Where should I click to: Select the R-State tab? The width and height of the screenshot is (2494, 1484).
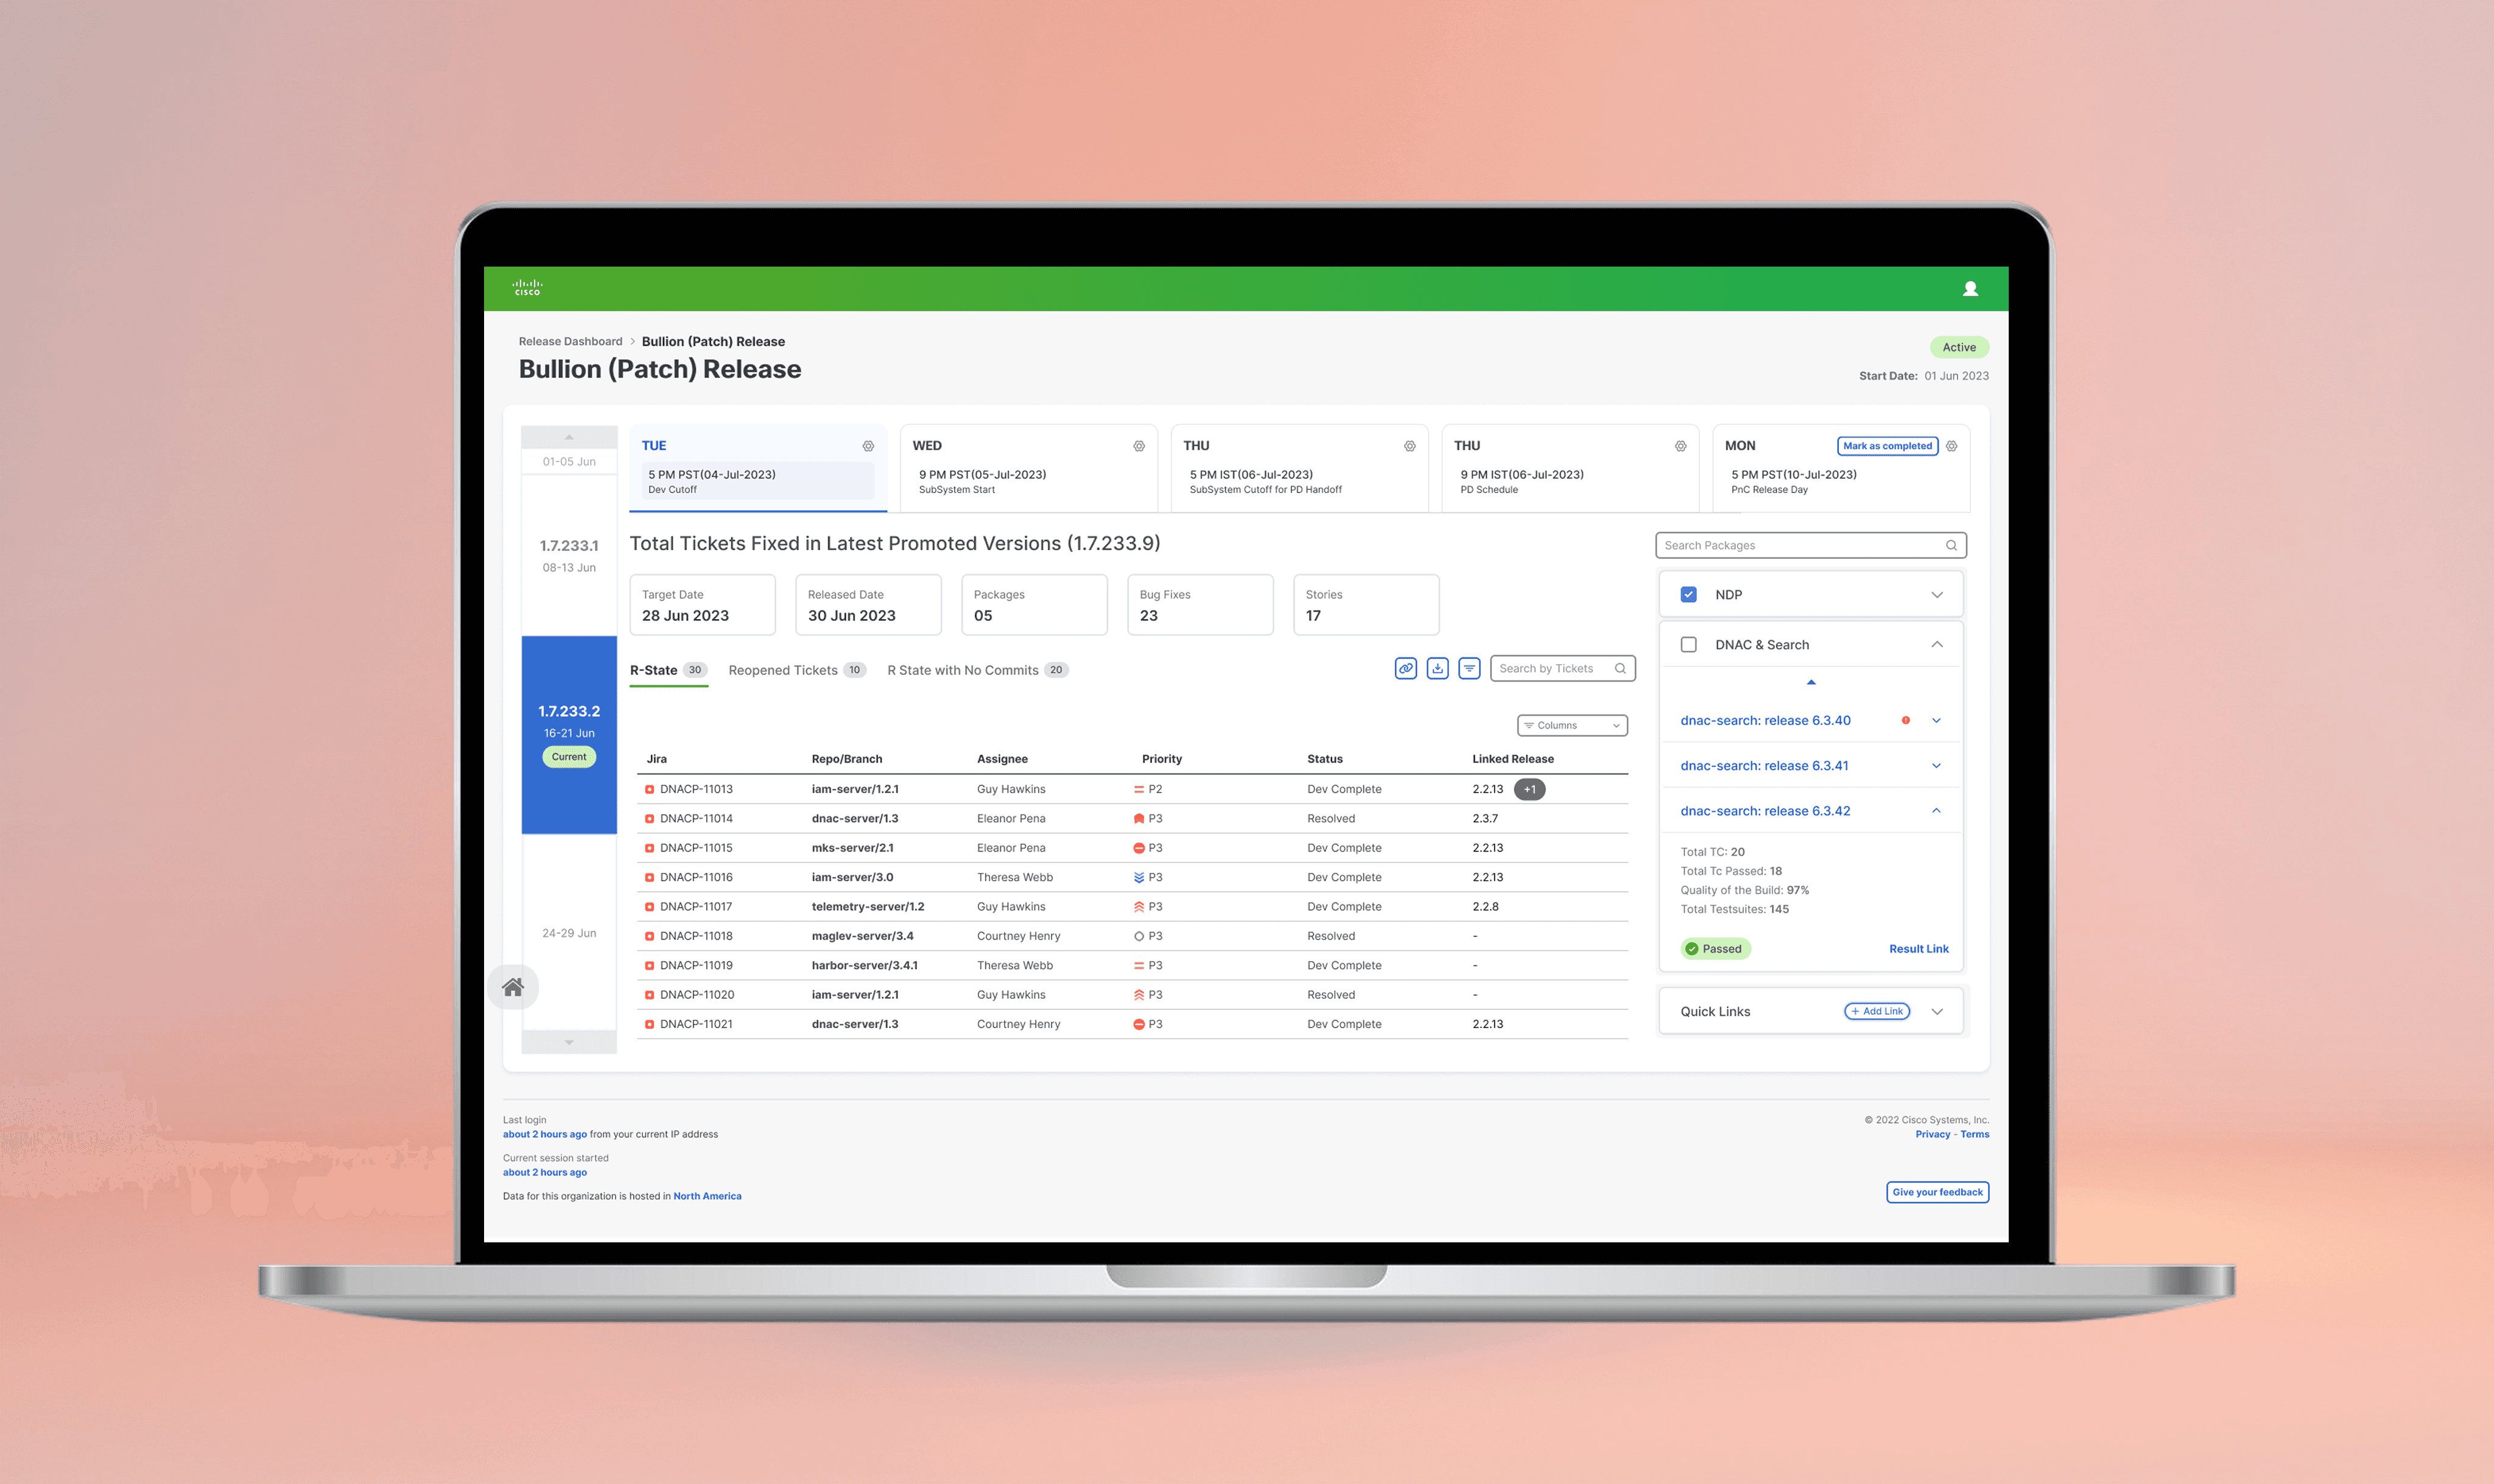pyautogui.click(x=668, y=670)
